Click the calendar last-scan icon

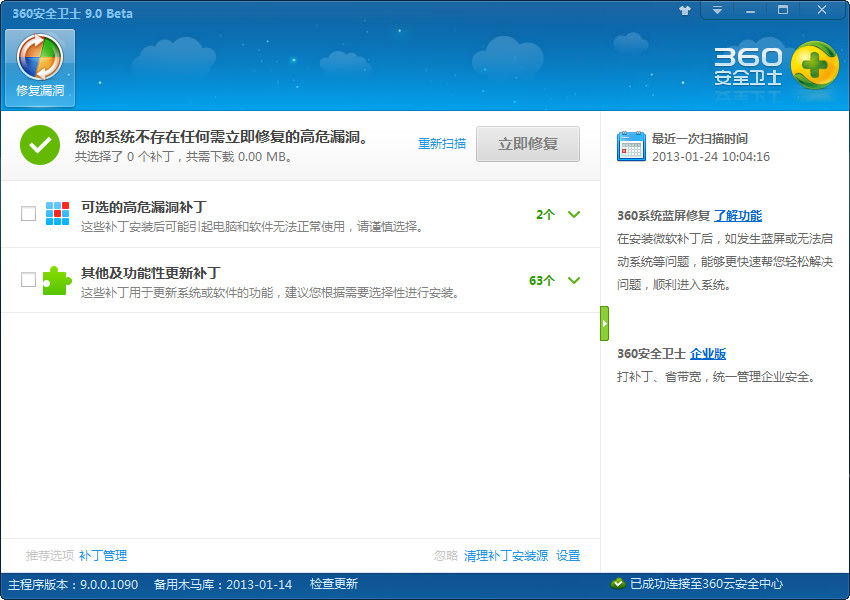tap(631, 146)
